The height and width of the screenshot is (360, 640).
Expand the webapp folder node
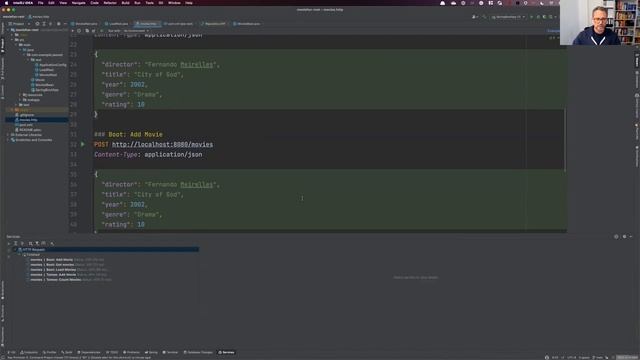(20, 100)
